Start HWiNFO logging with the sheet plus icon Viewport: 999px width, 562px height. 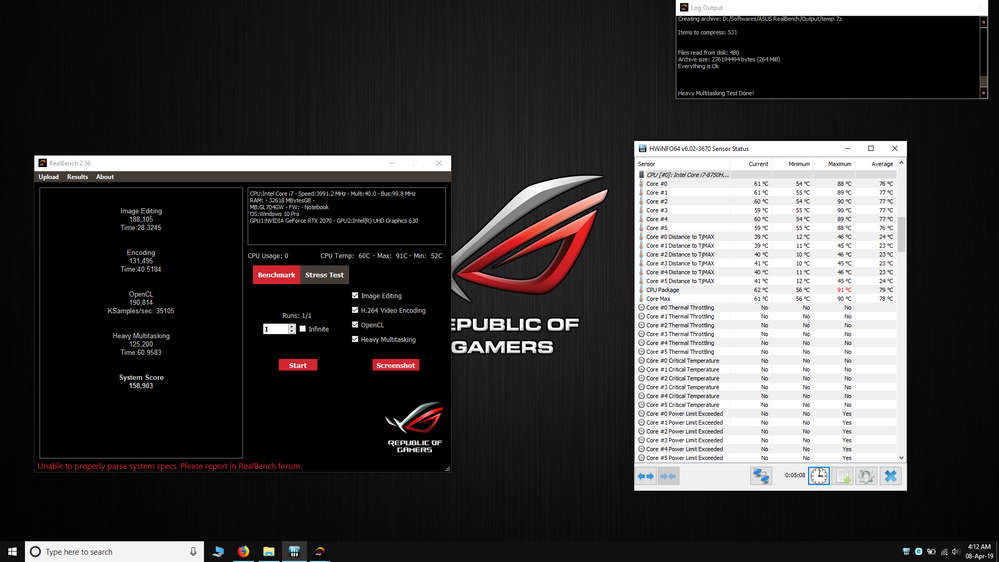(x=843, y=476)
